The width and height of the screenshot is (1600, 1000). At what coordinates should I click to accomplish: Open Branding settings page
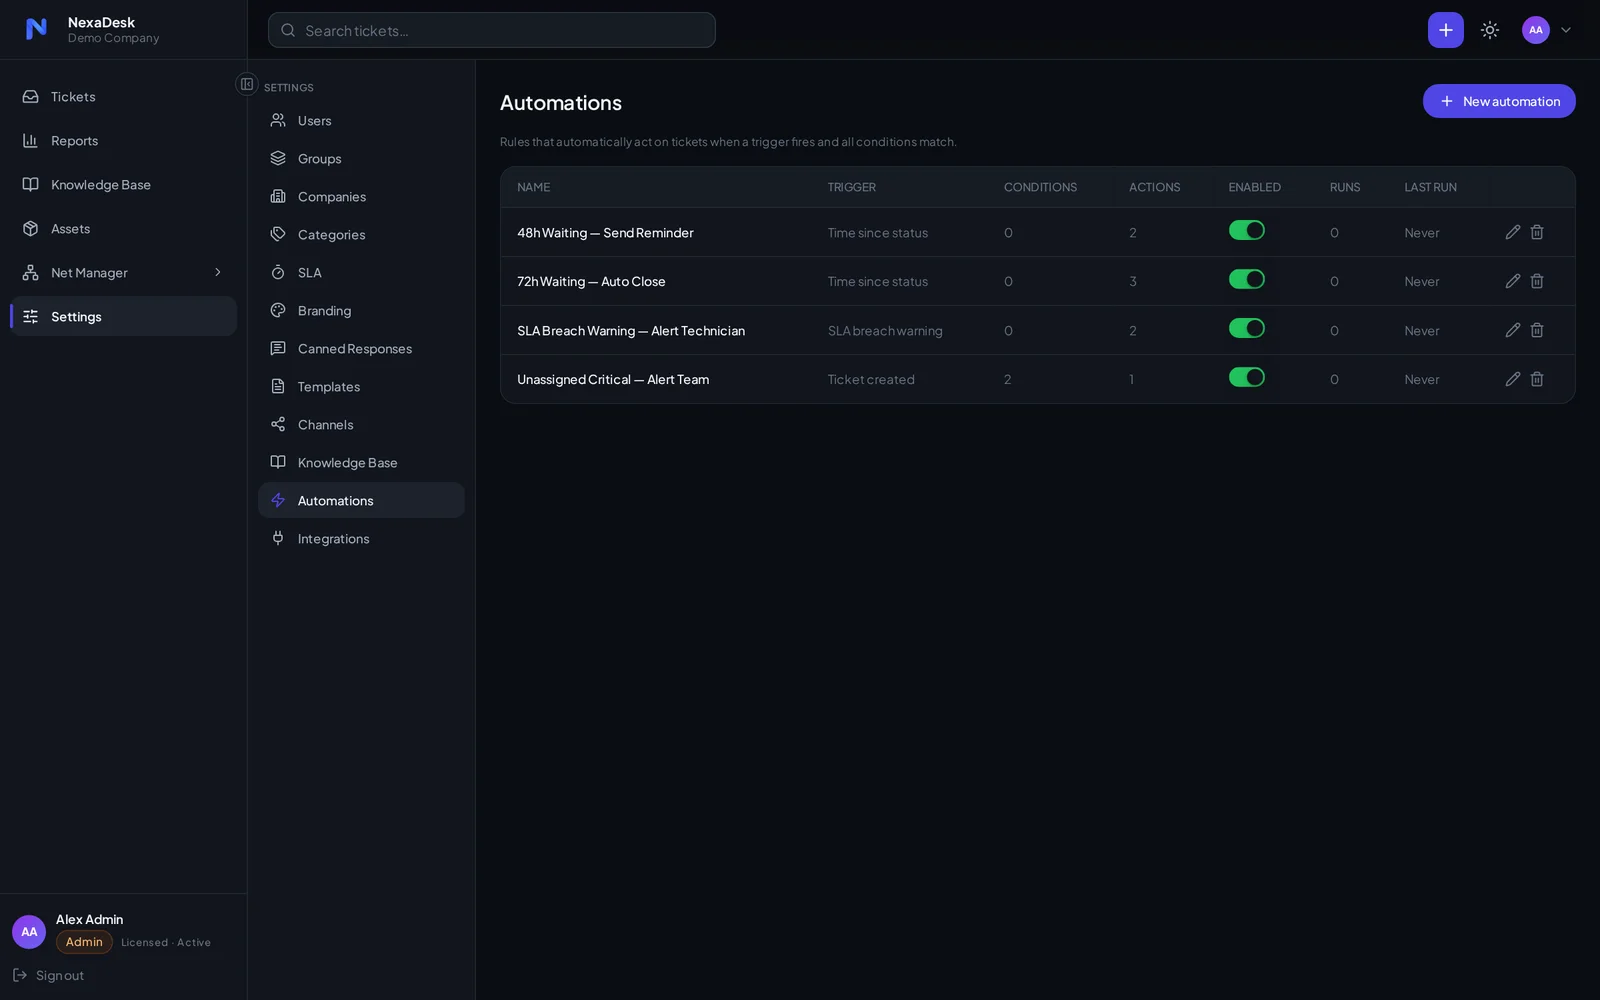click(x=361, y=311)
